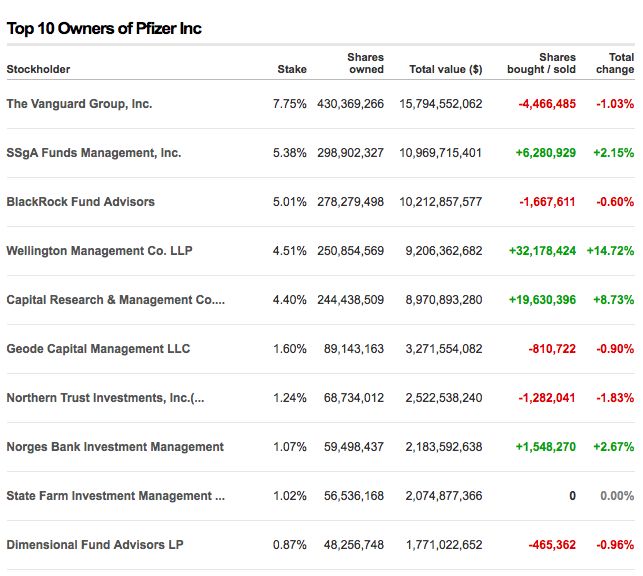Click Wellington's 4.51% stake value
Screen dimensions: 643x576
(x=290, y=251)
